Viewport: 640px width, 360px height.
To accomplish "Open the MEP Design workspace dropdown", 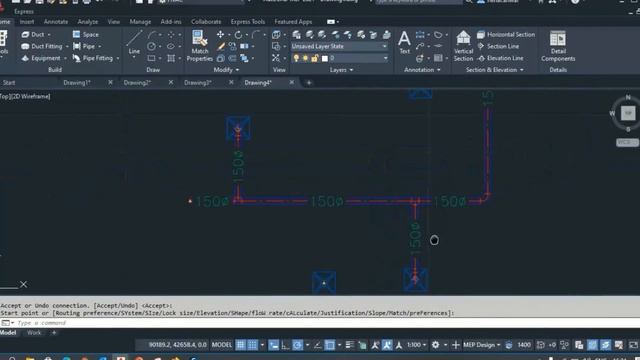I will 482,345.
